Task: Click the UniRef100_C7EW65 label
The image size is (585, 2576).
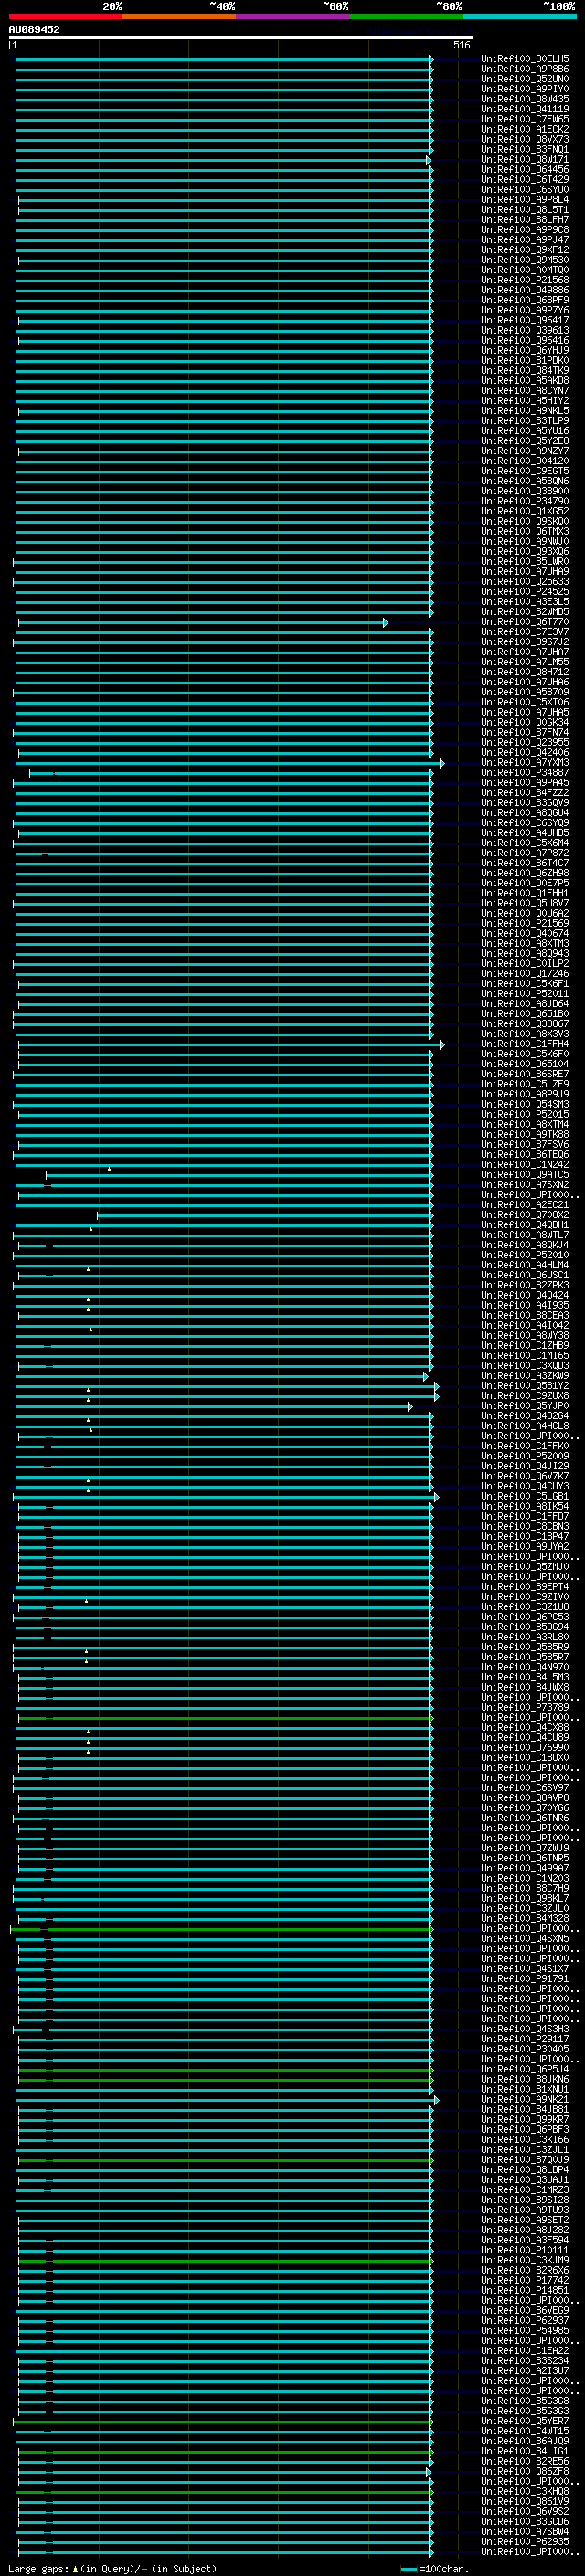Action: point(525,120)
